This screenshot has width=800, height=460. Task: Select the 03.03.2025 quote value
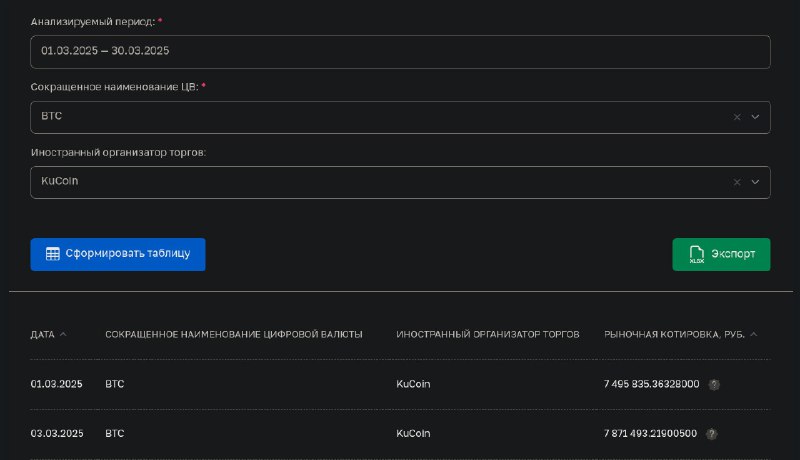coord(650,433)
